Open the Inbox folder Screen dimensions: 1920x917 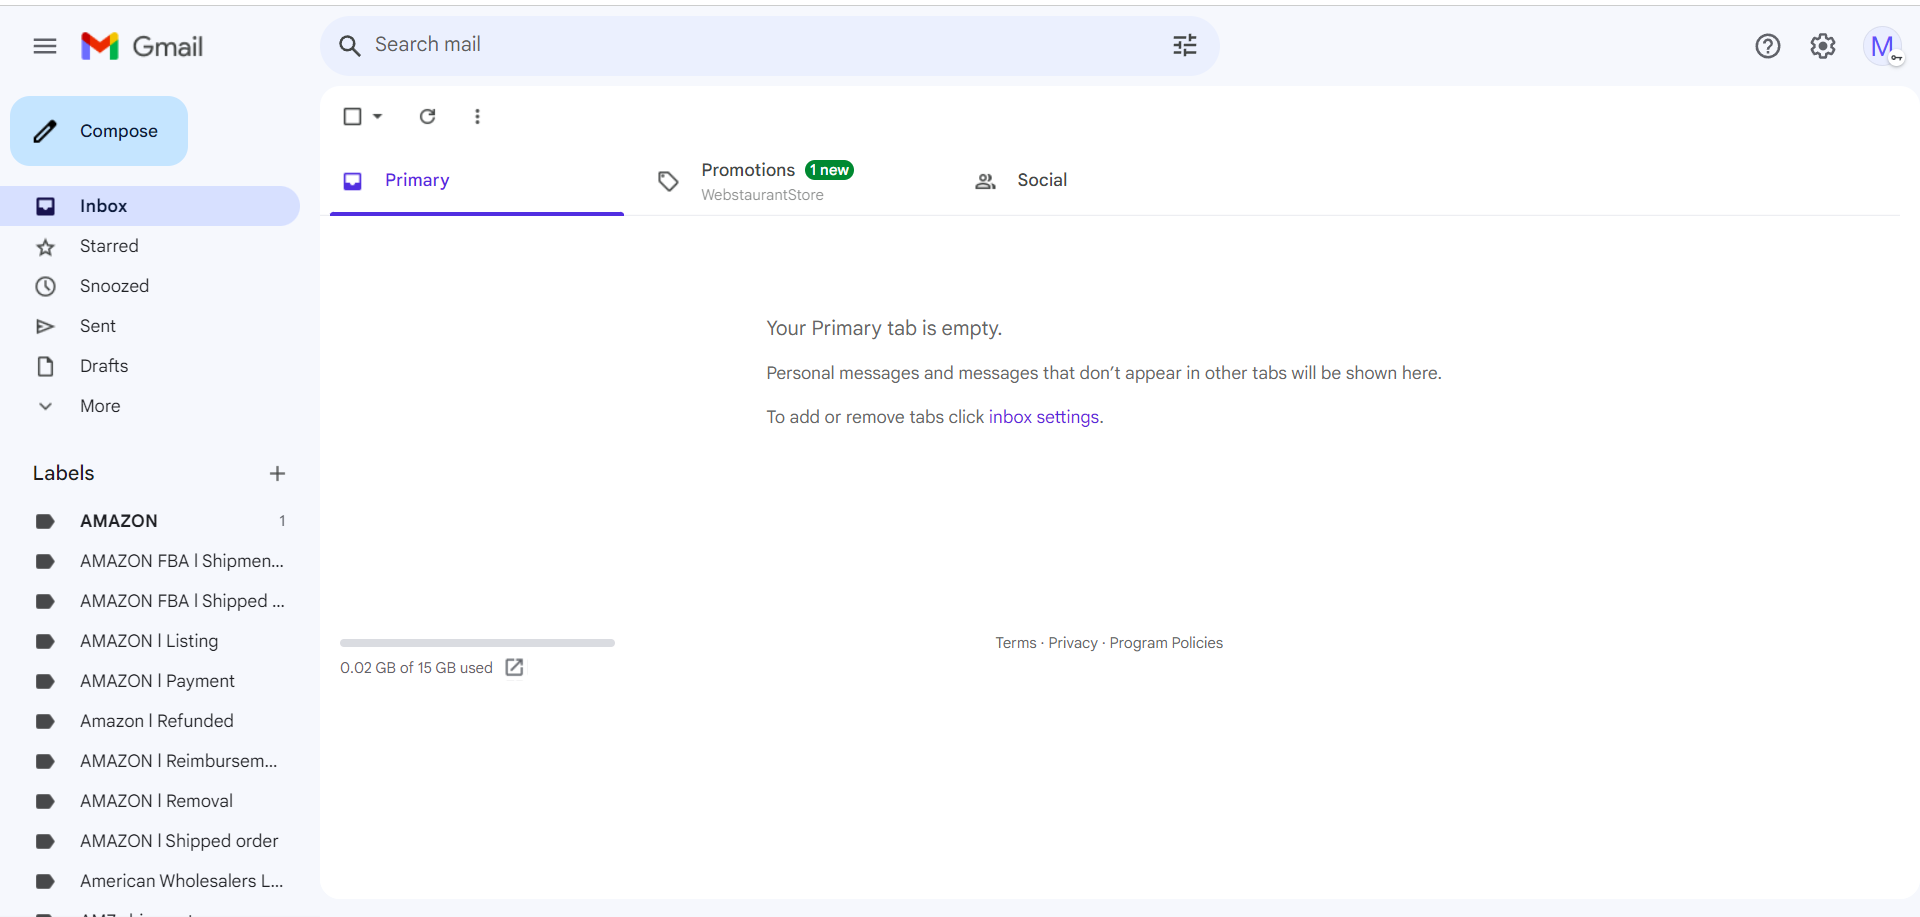pos(150,206)
